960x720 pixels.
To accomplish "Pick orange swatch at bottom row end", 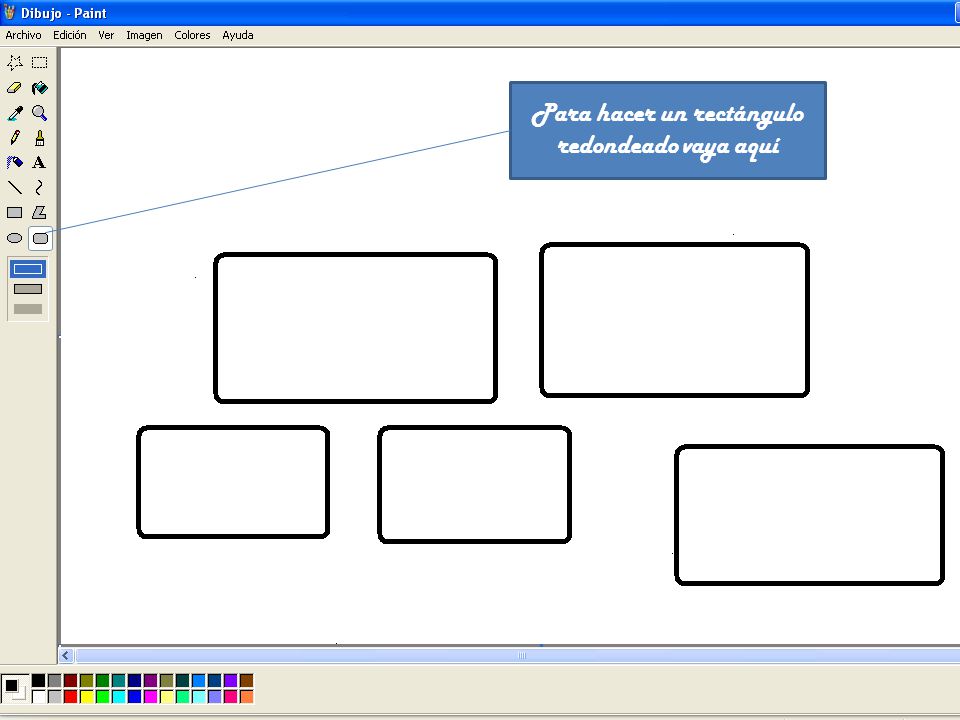I will (x=247, y=697).
